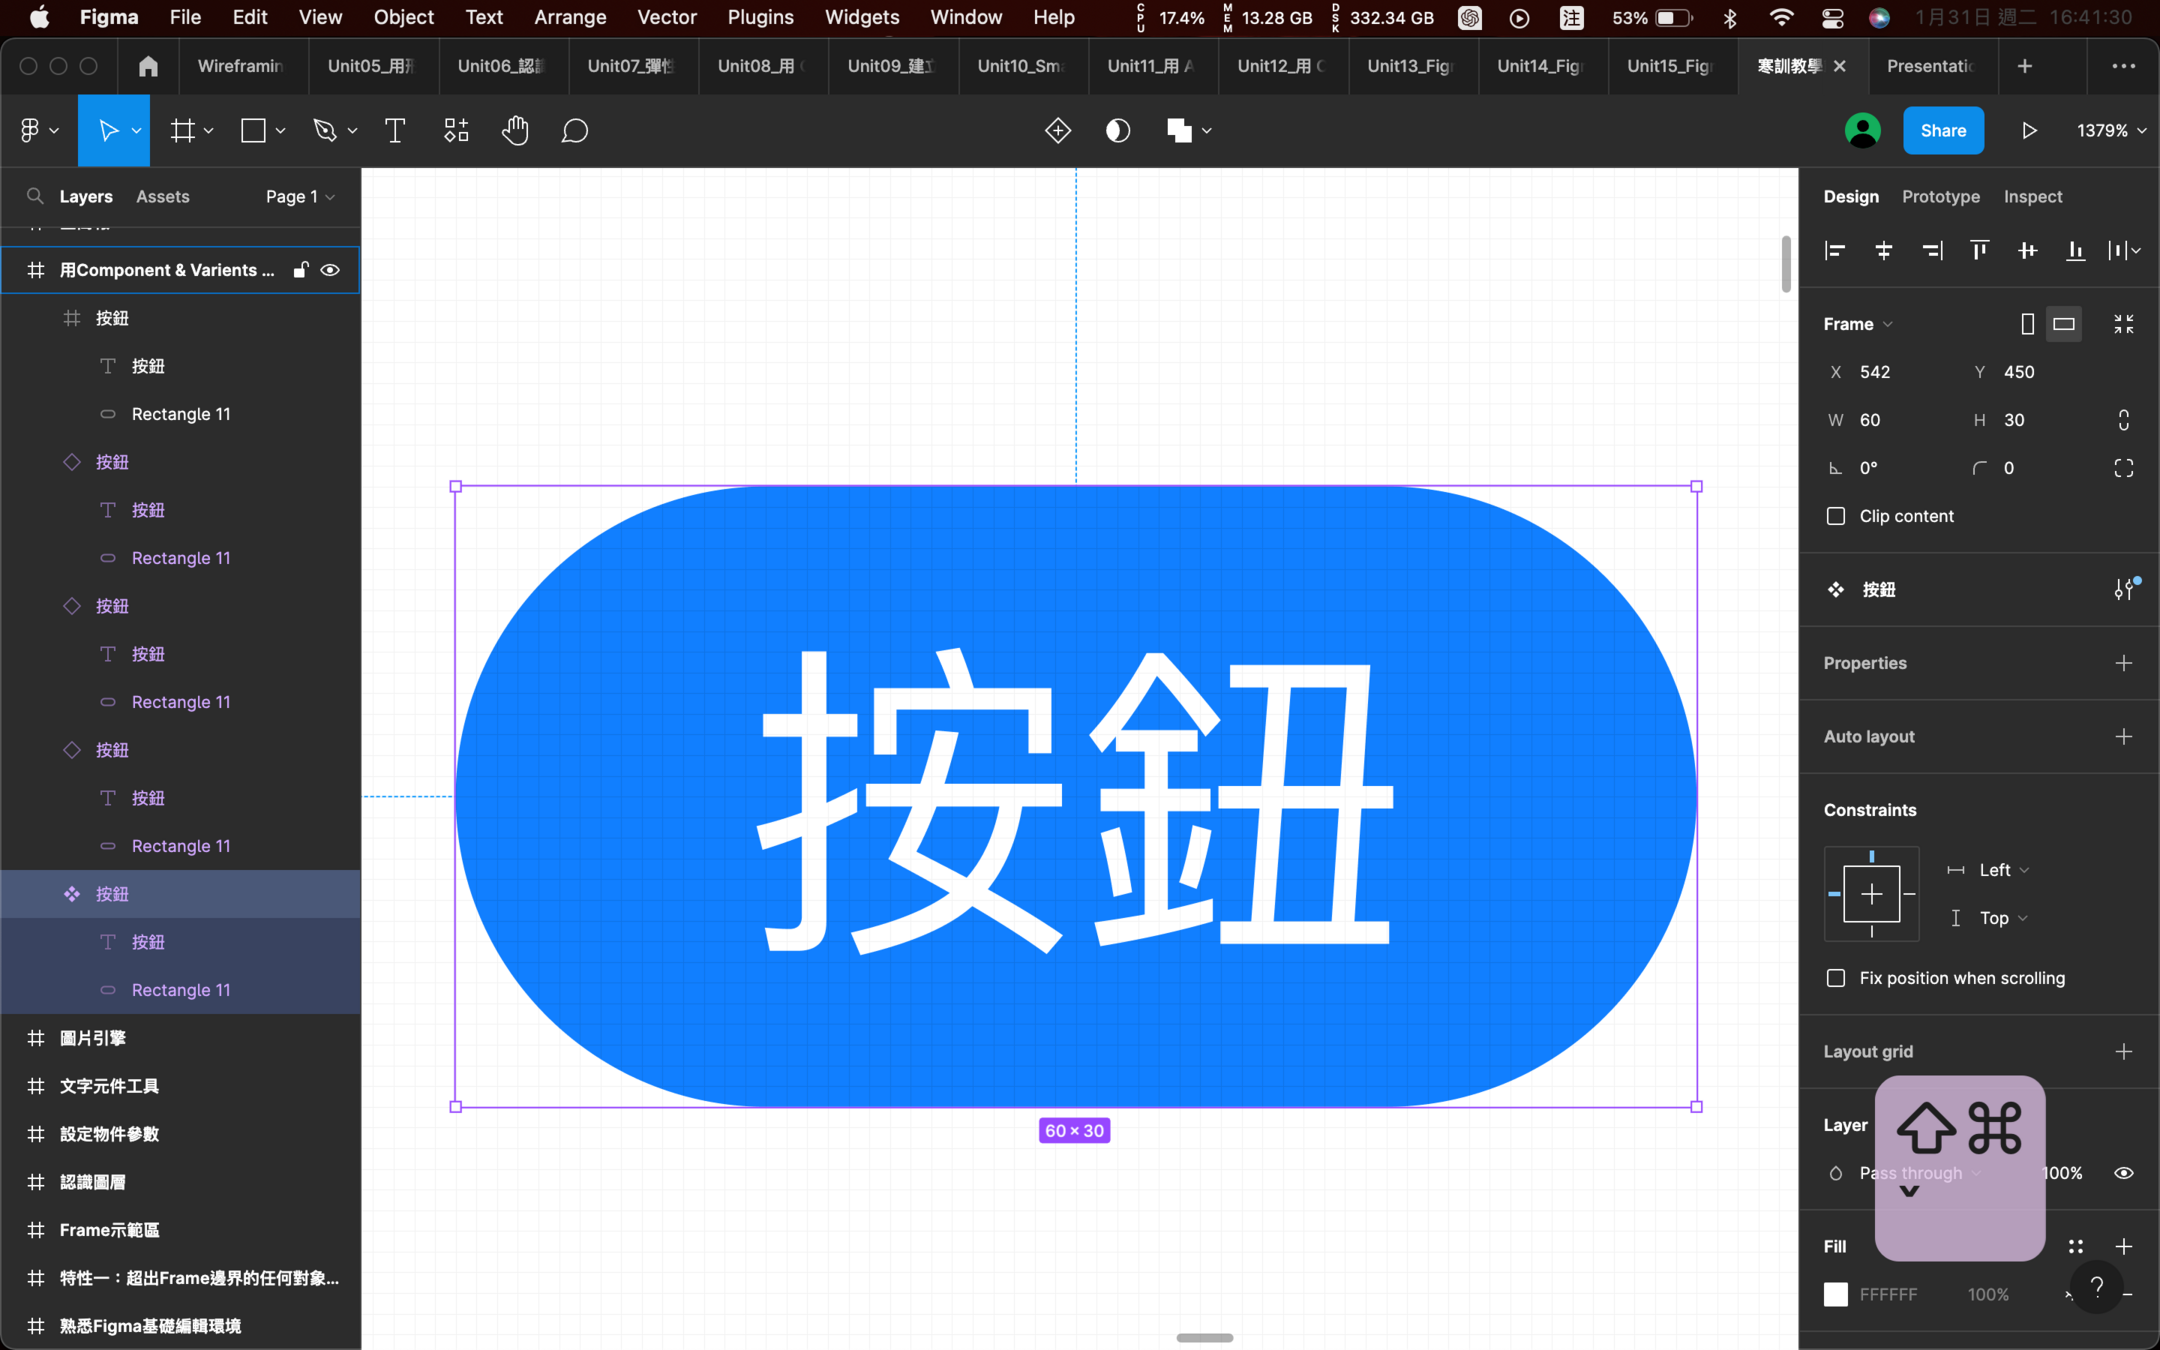Align selection to horizontal centers
Screen dimensions: 2160x1350
pyautogui.click(x=1883, y=250)
